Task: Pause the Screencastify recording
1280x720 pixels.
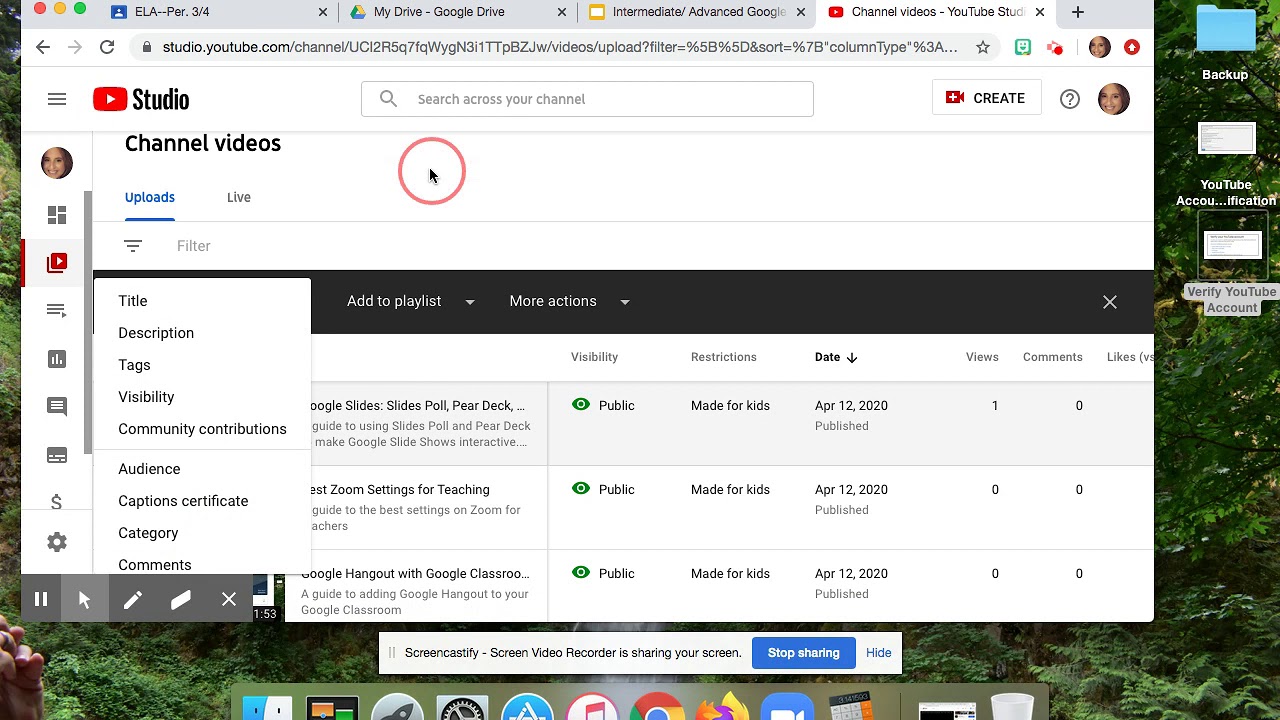Action: tap(41, 600)
